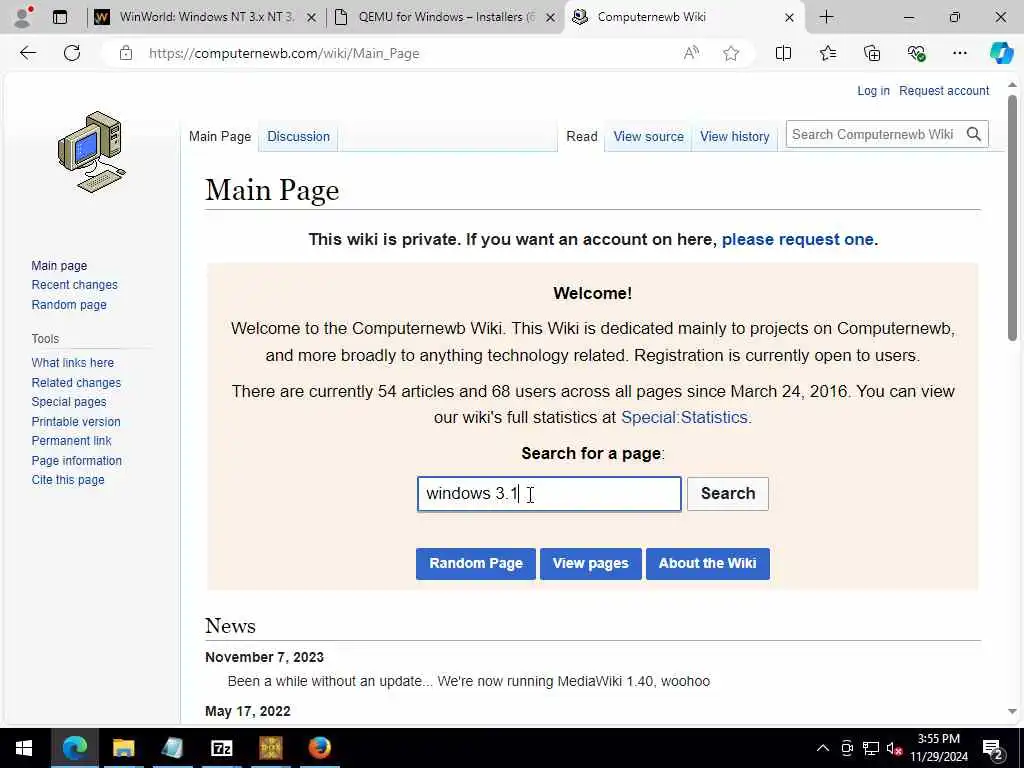Screen dimensions: 1024x768
Task: Open the Special:Statistics link
Action: click(684, 417)
